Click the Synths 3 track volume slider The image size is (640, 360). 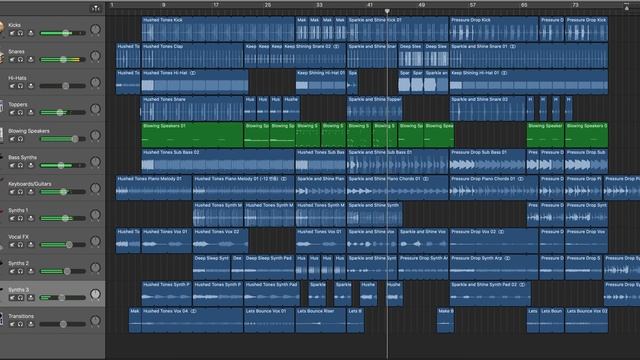(62, 298)
